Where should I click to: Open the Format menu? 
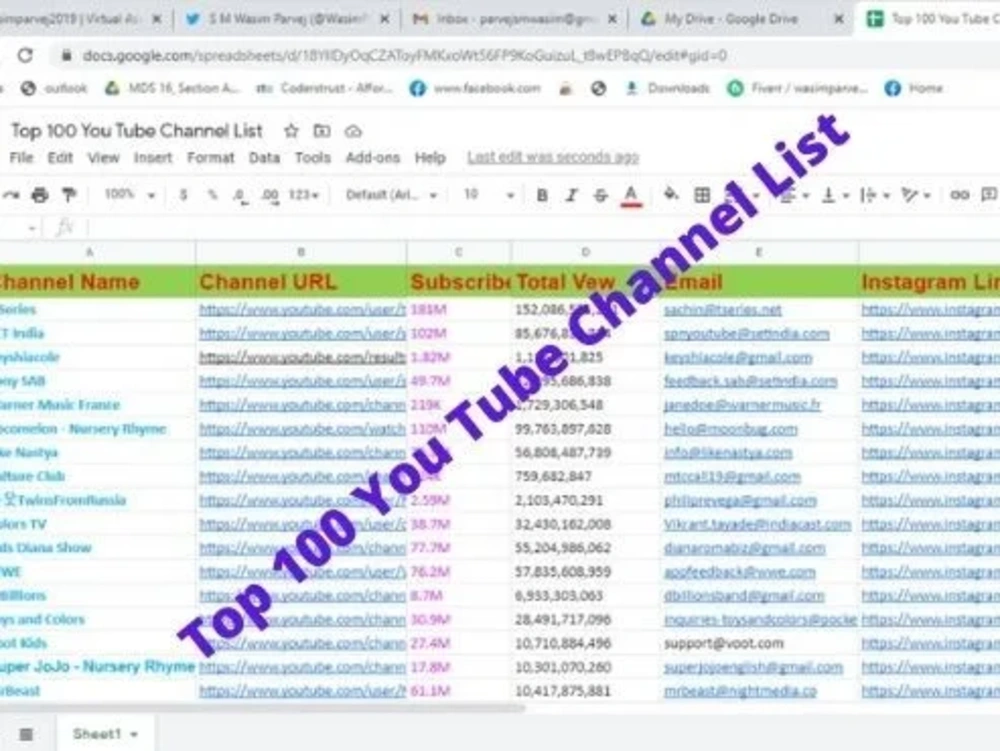210,157
